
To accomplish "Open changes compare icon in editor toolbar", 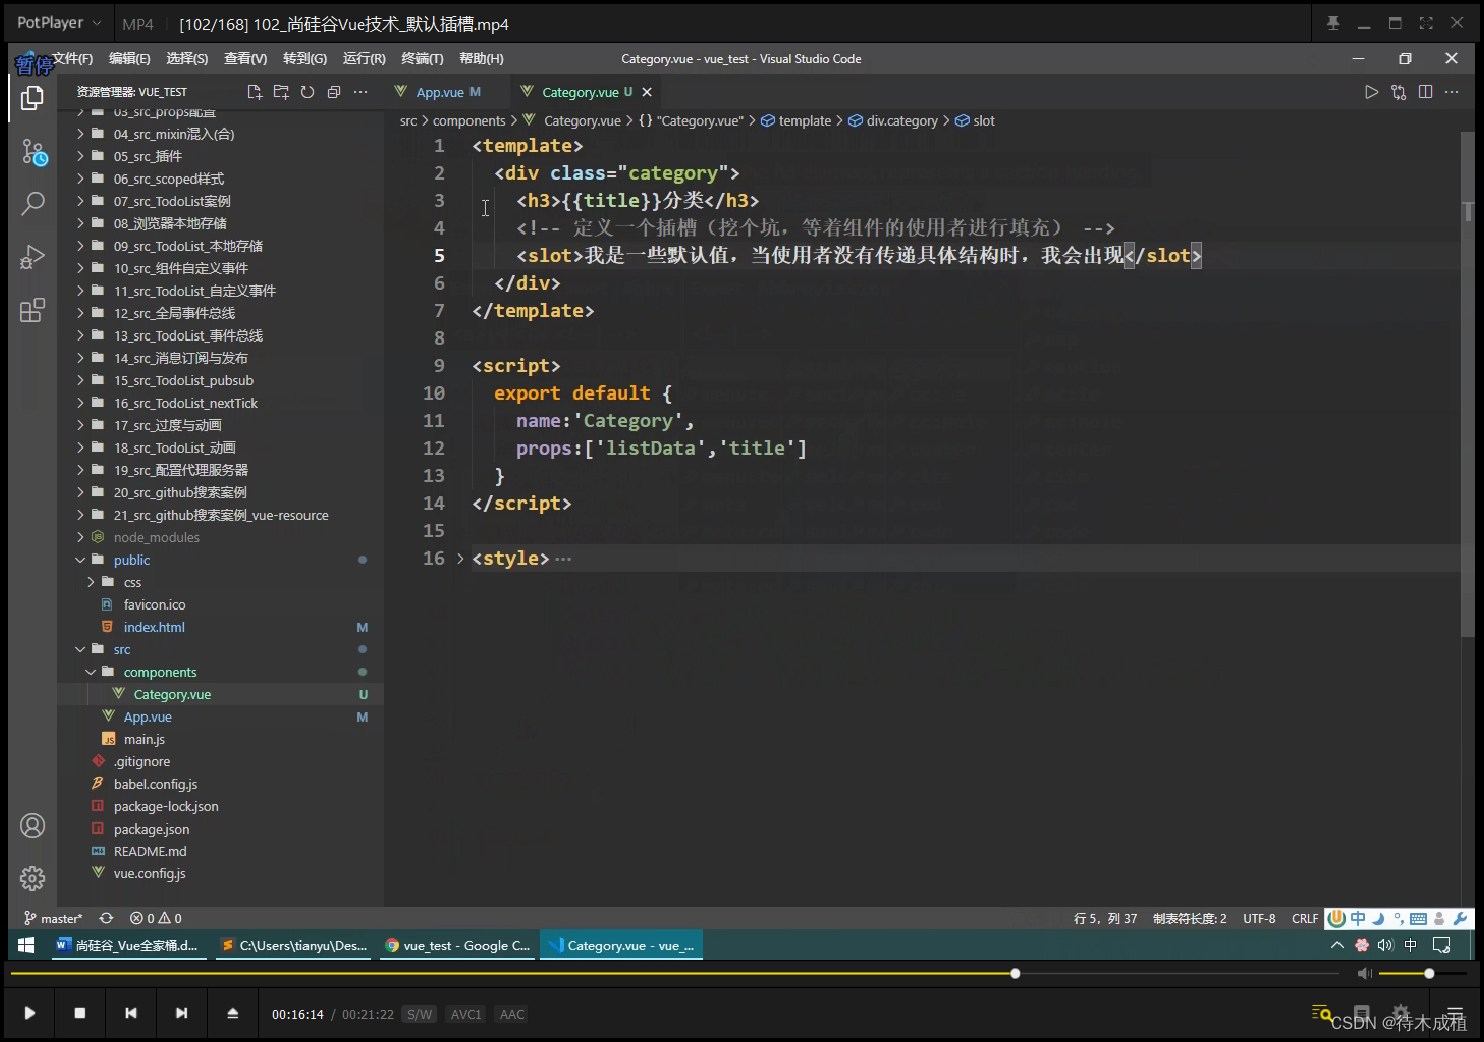I will [1398, 92].
